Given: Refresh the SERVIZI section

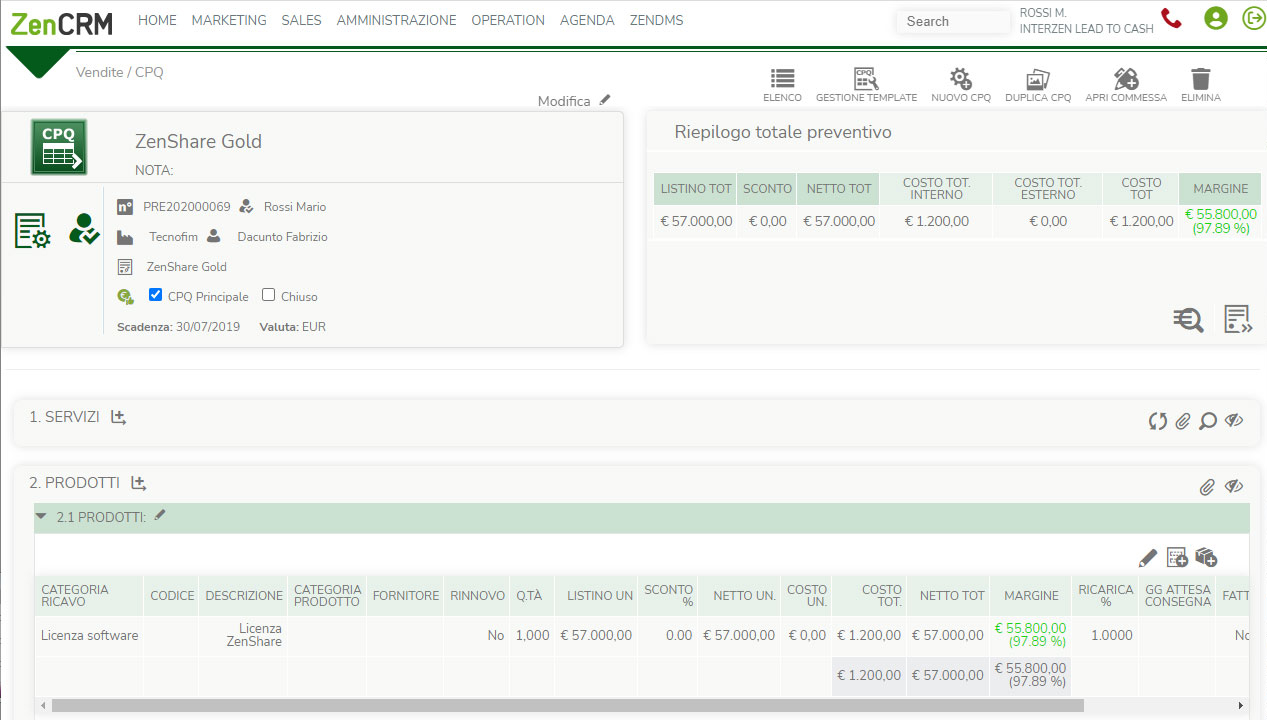Looking at the screenshot, I should (1158, 421).
